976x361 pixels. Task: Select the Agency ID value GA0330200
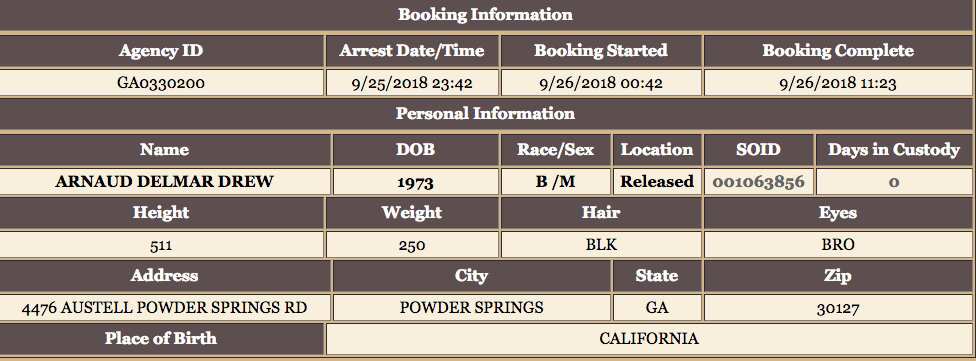coord(161,83)
